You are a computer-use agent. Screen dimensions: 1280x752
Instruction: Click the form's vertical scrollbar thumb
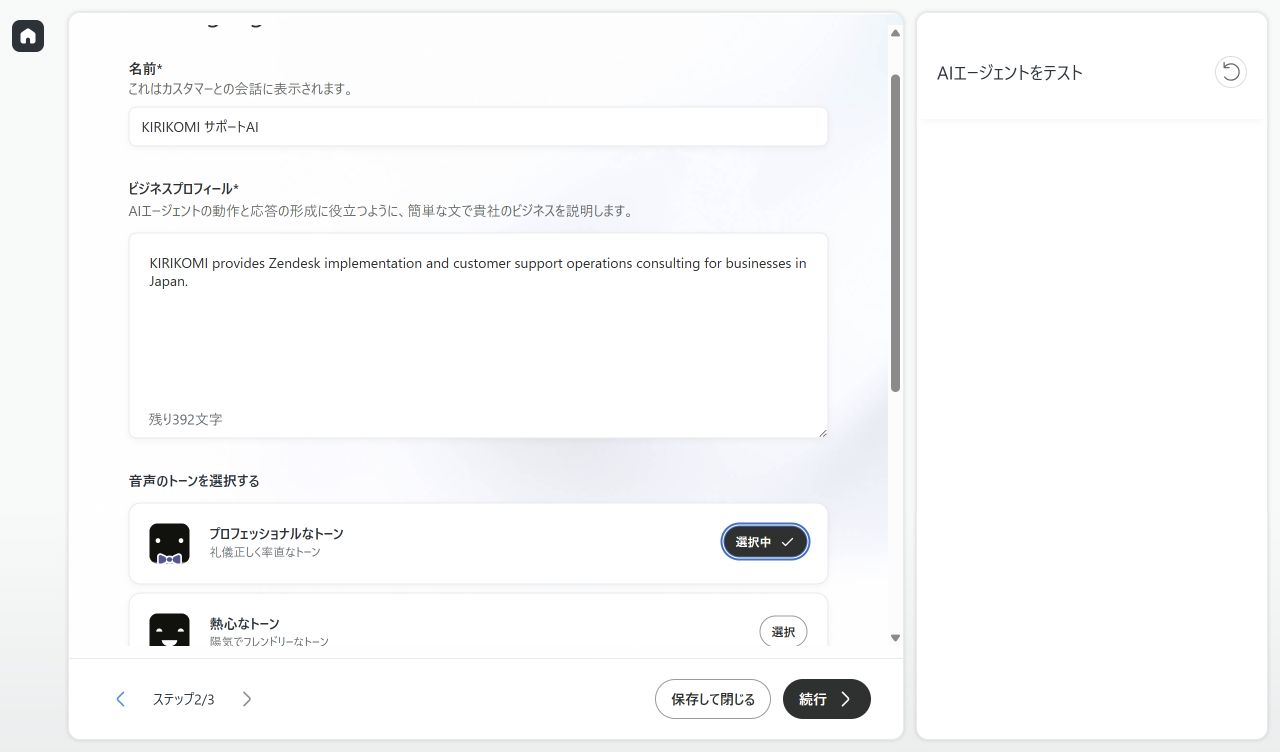coord(895,232)
